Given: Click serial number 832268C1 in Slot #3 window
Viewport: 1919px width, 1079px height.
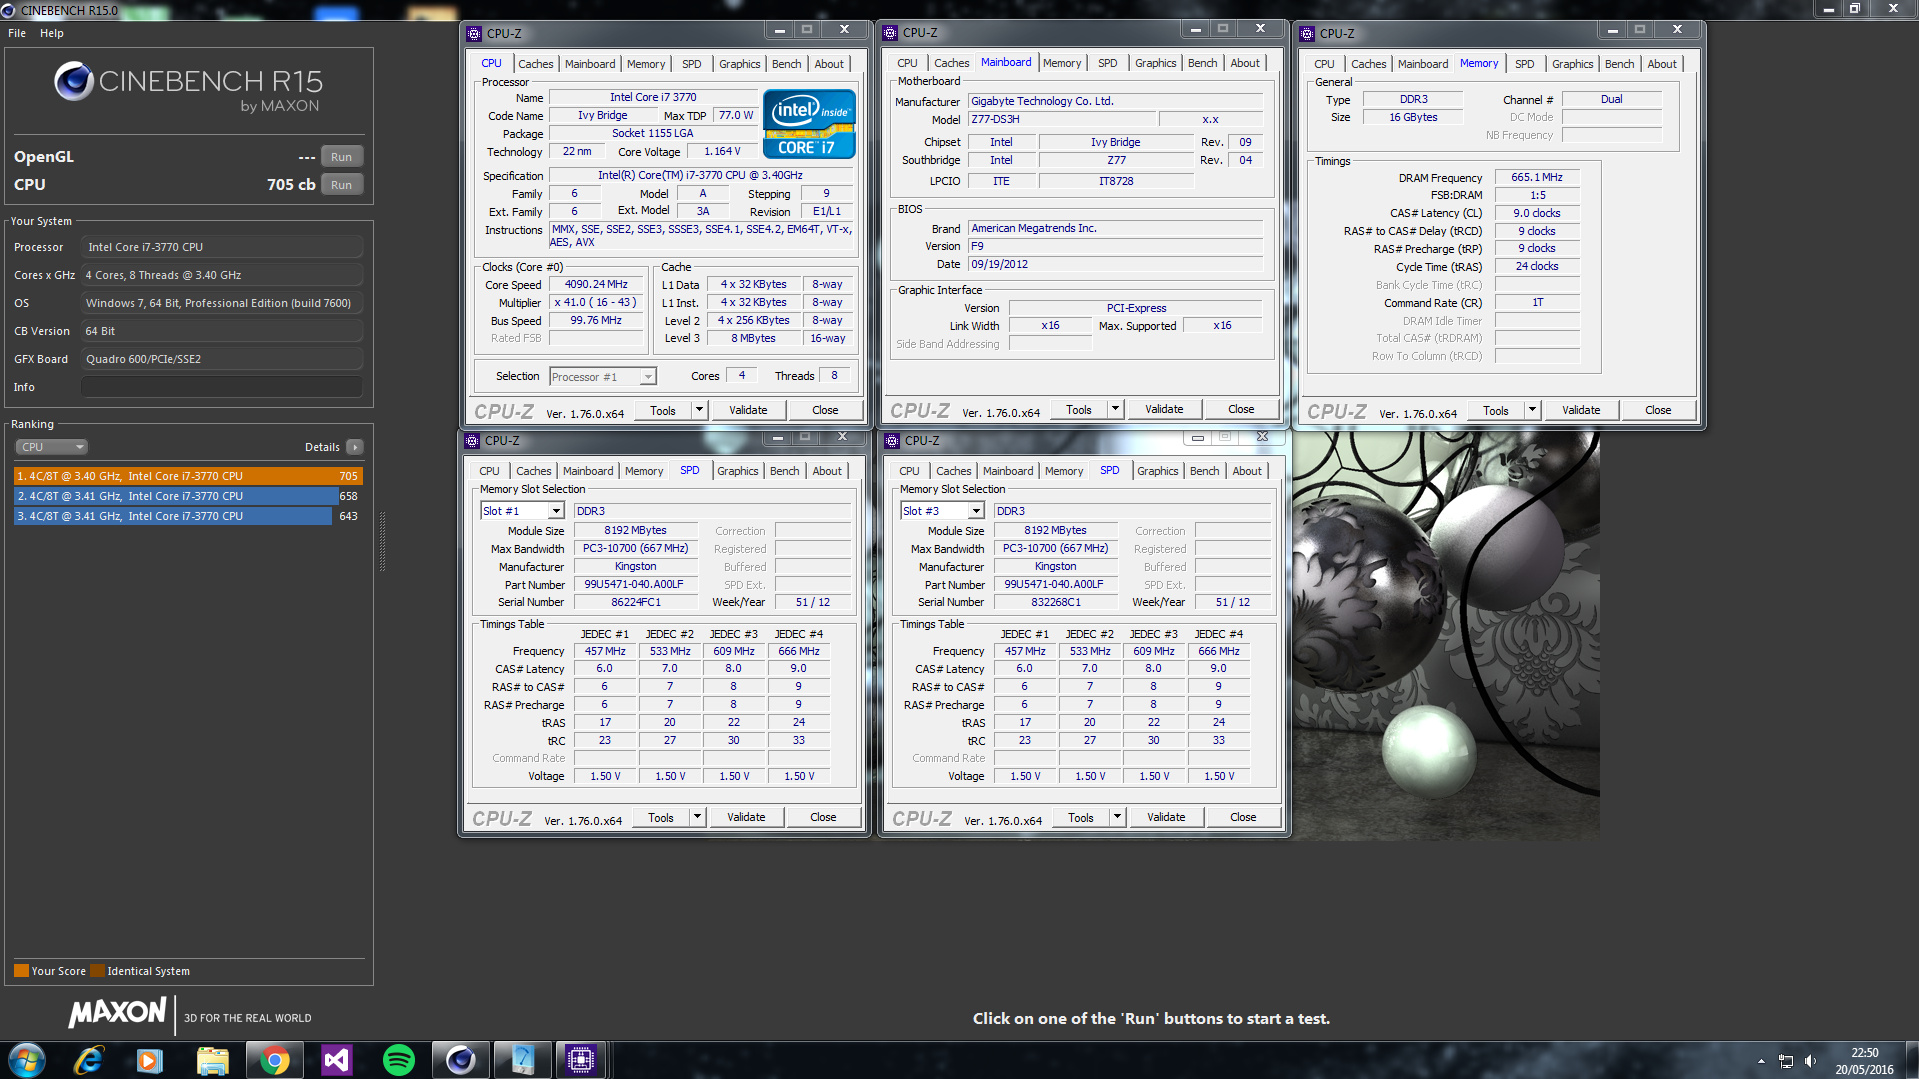Looking at the screenshot, I should [1056, 602].
